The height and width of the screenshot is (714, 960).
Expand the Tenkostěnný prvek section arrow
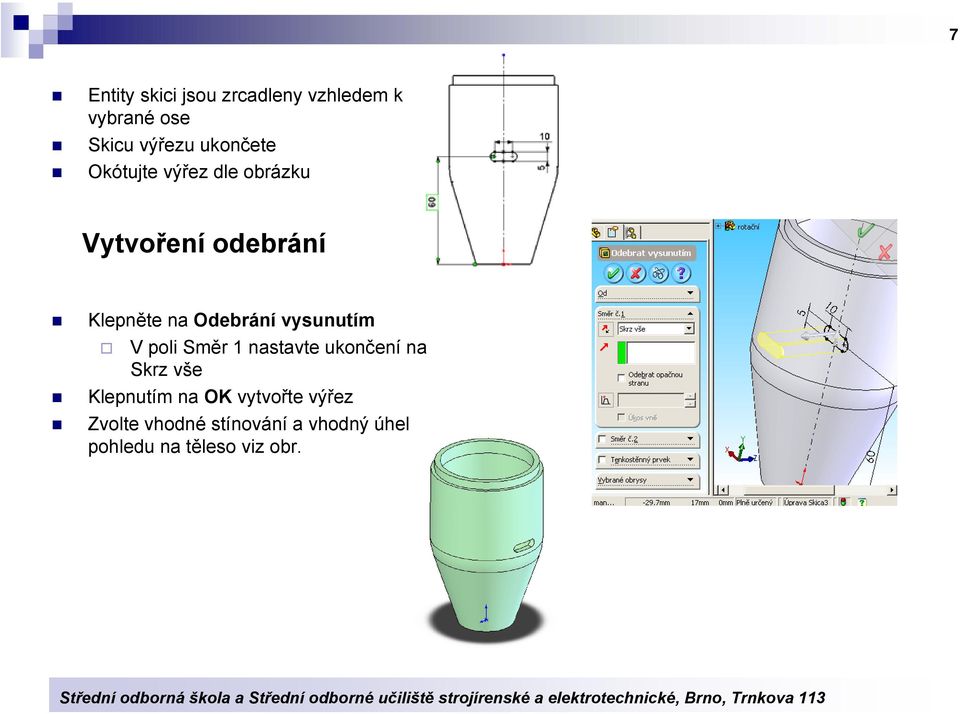click(690, 459)
